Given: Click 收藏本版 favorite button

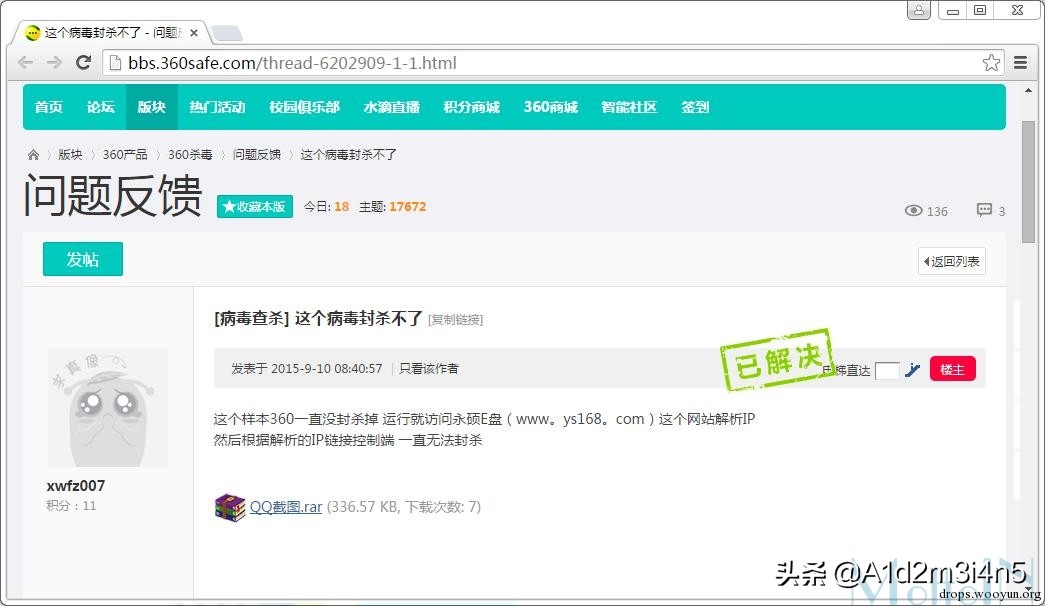Looking at the screenshot, I should click(x=255, y=207).
